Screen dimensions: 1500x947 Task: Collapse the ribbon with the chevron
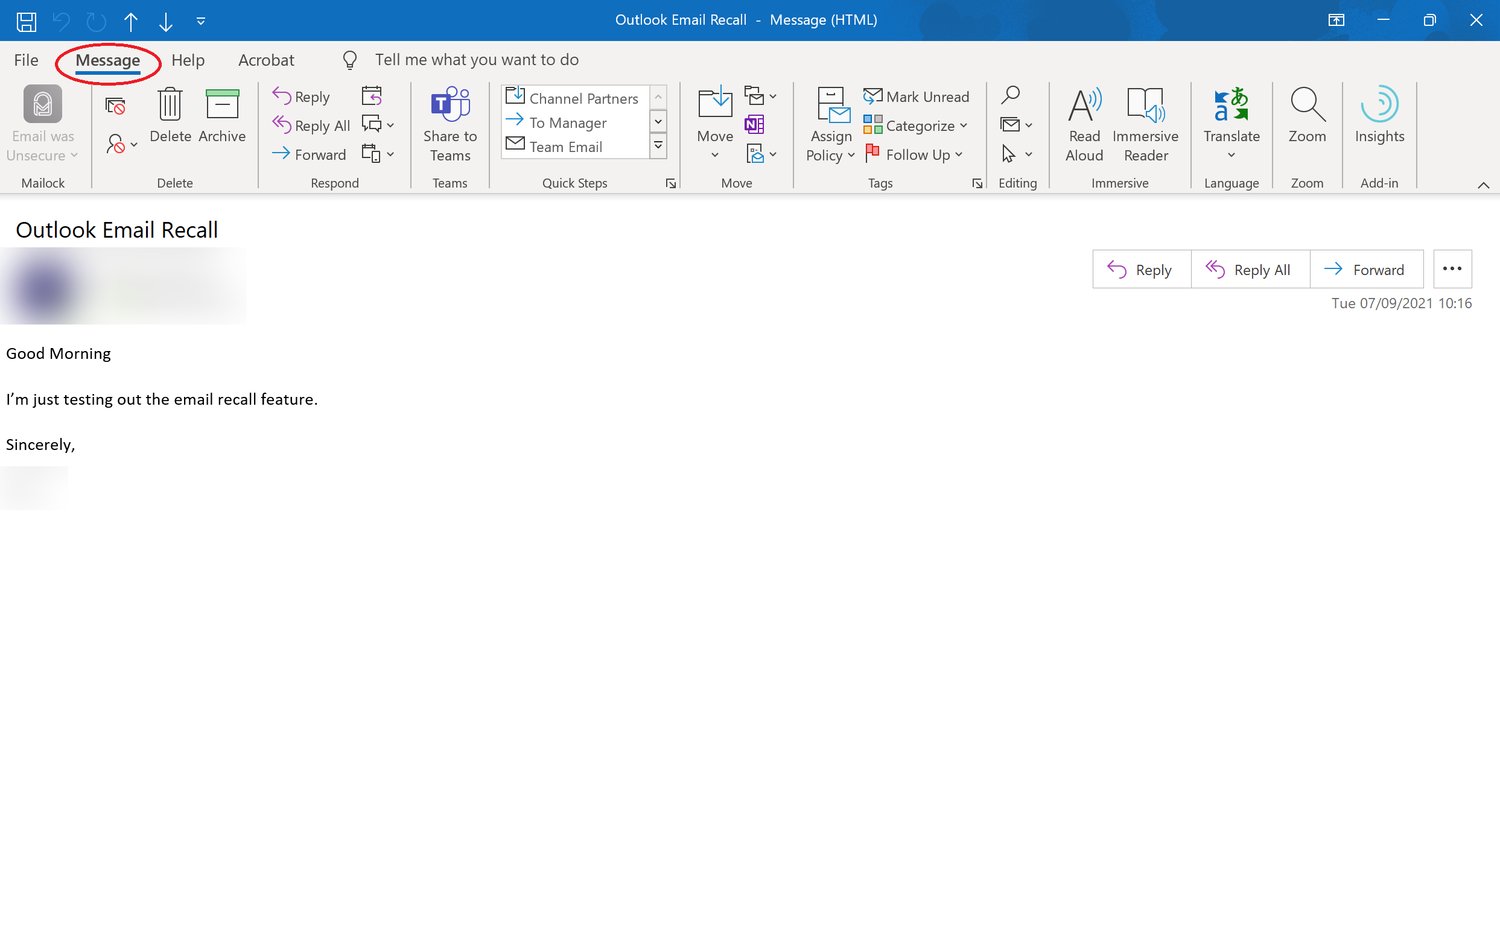pos(1483,184)
